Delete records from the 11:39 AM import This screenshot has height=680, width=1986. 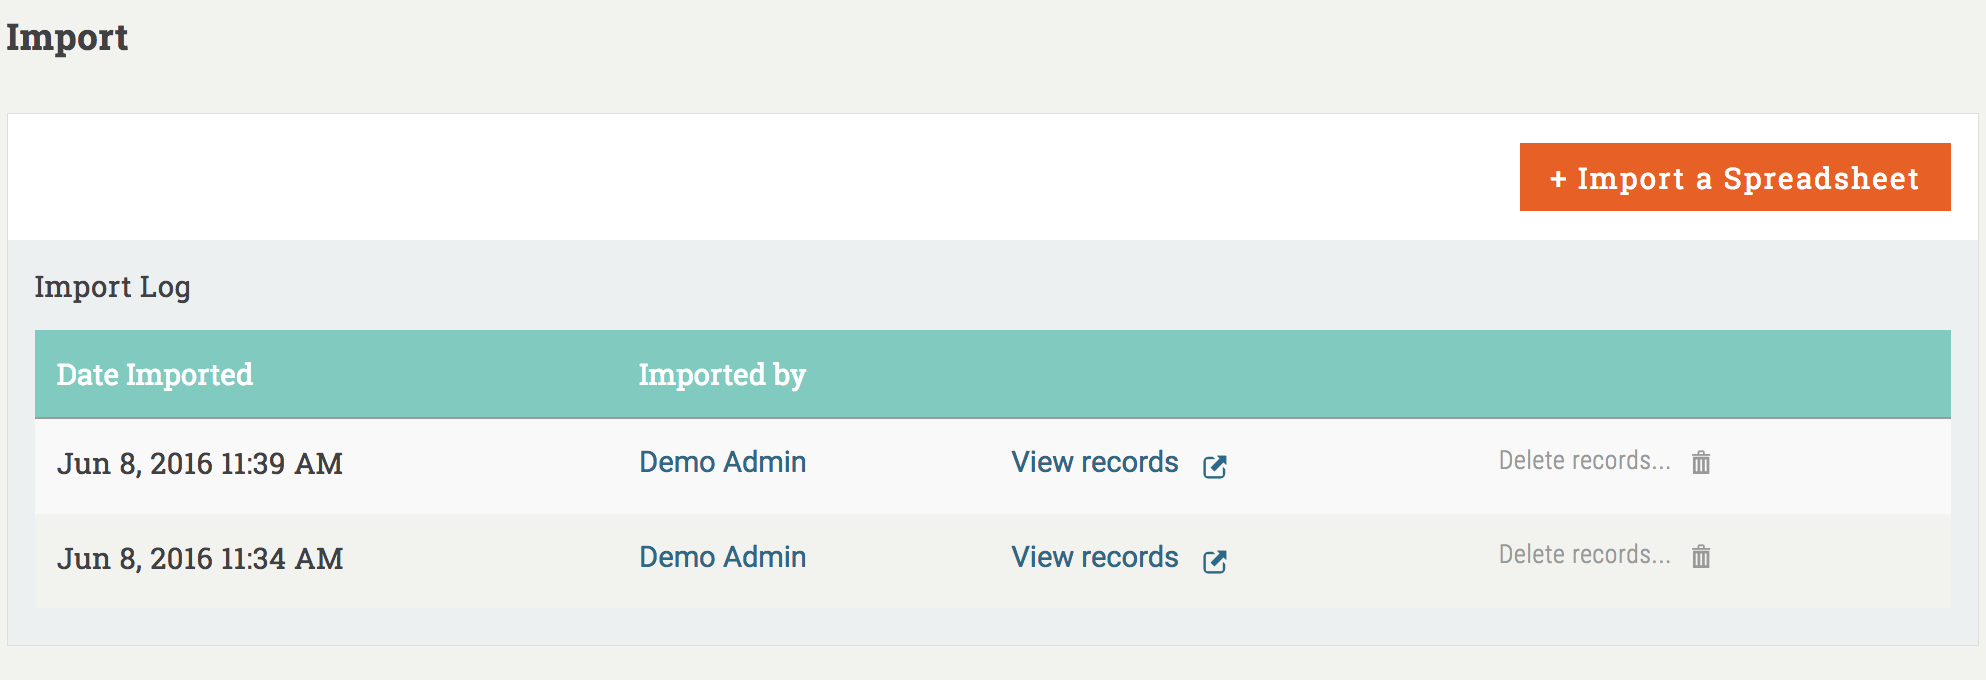point(1584,461)
